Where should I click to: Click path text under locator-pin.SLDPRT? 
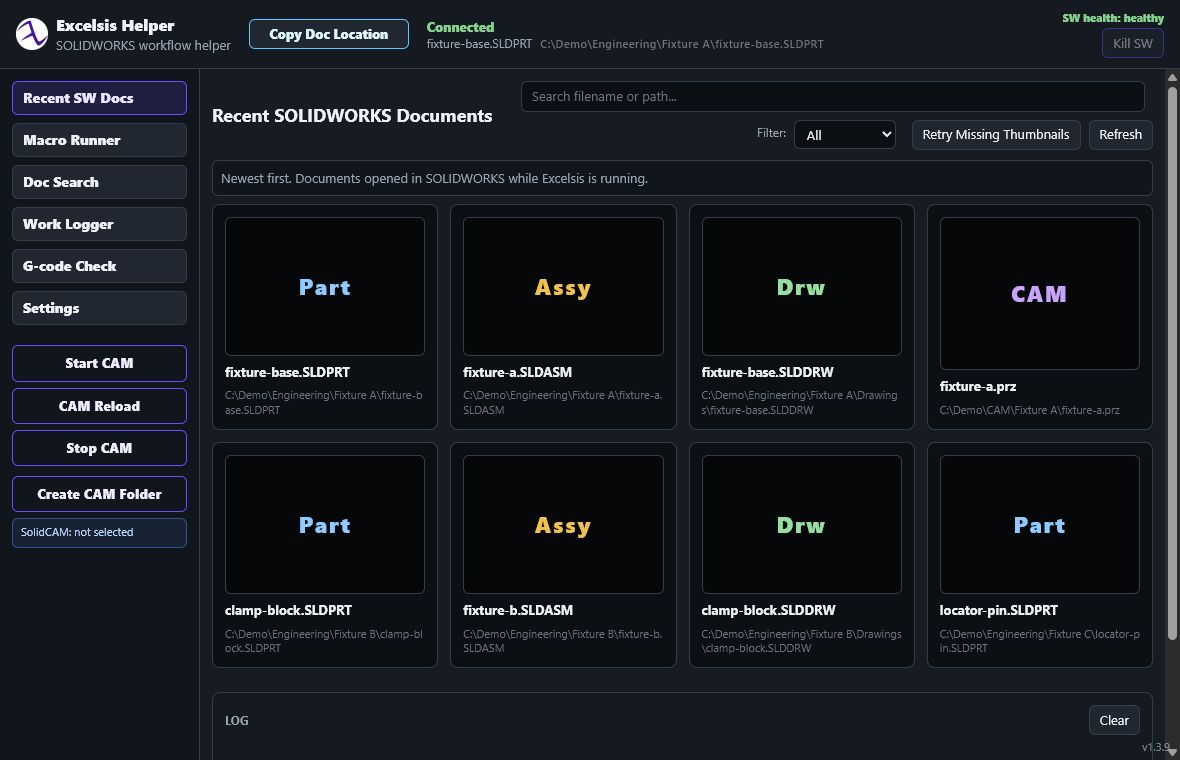point(1039,641)
